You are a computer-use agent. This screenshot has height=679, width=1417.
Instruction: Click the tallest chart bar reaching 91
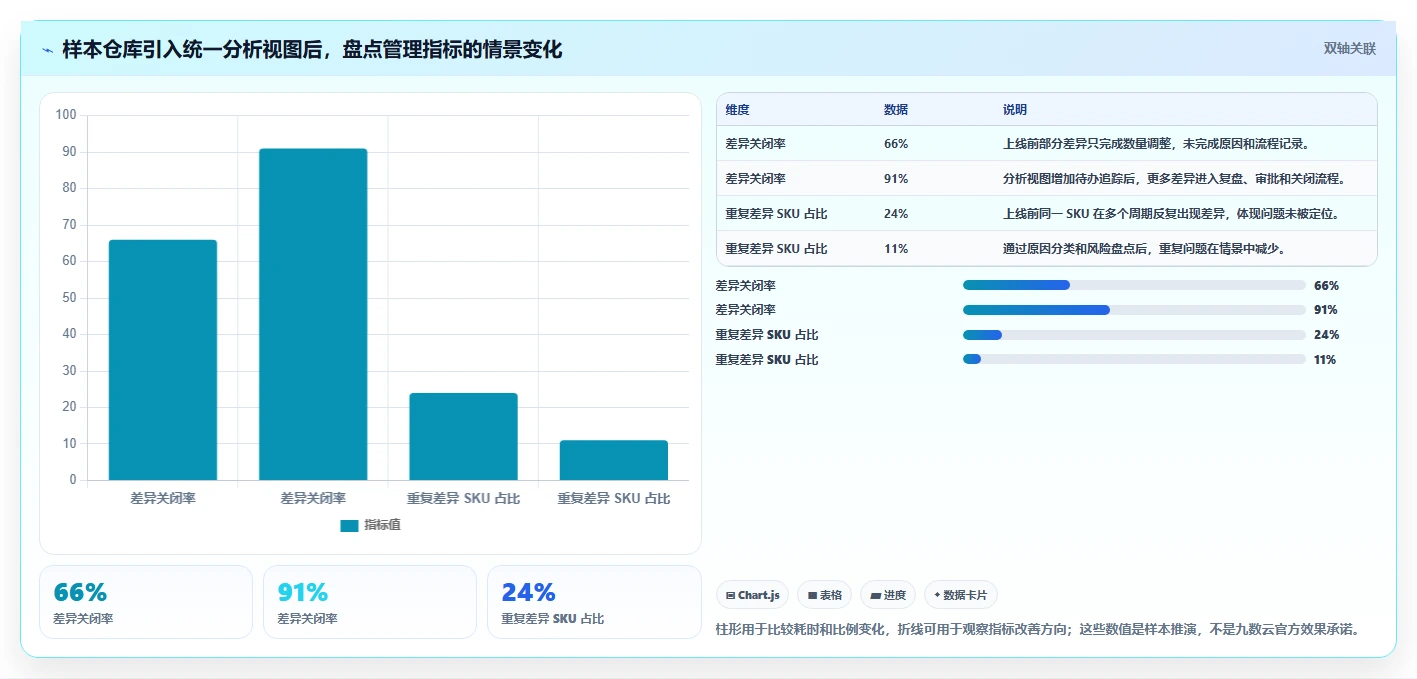click(x=313, y=314)
